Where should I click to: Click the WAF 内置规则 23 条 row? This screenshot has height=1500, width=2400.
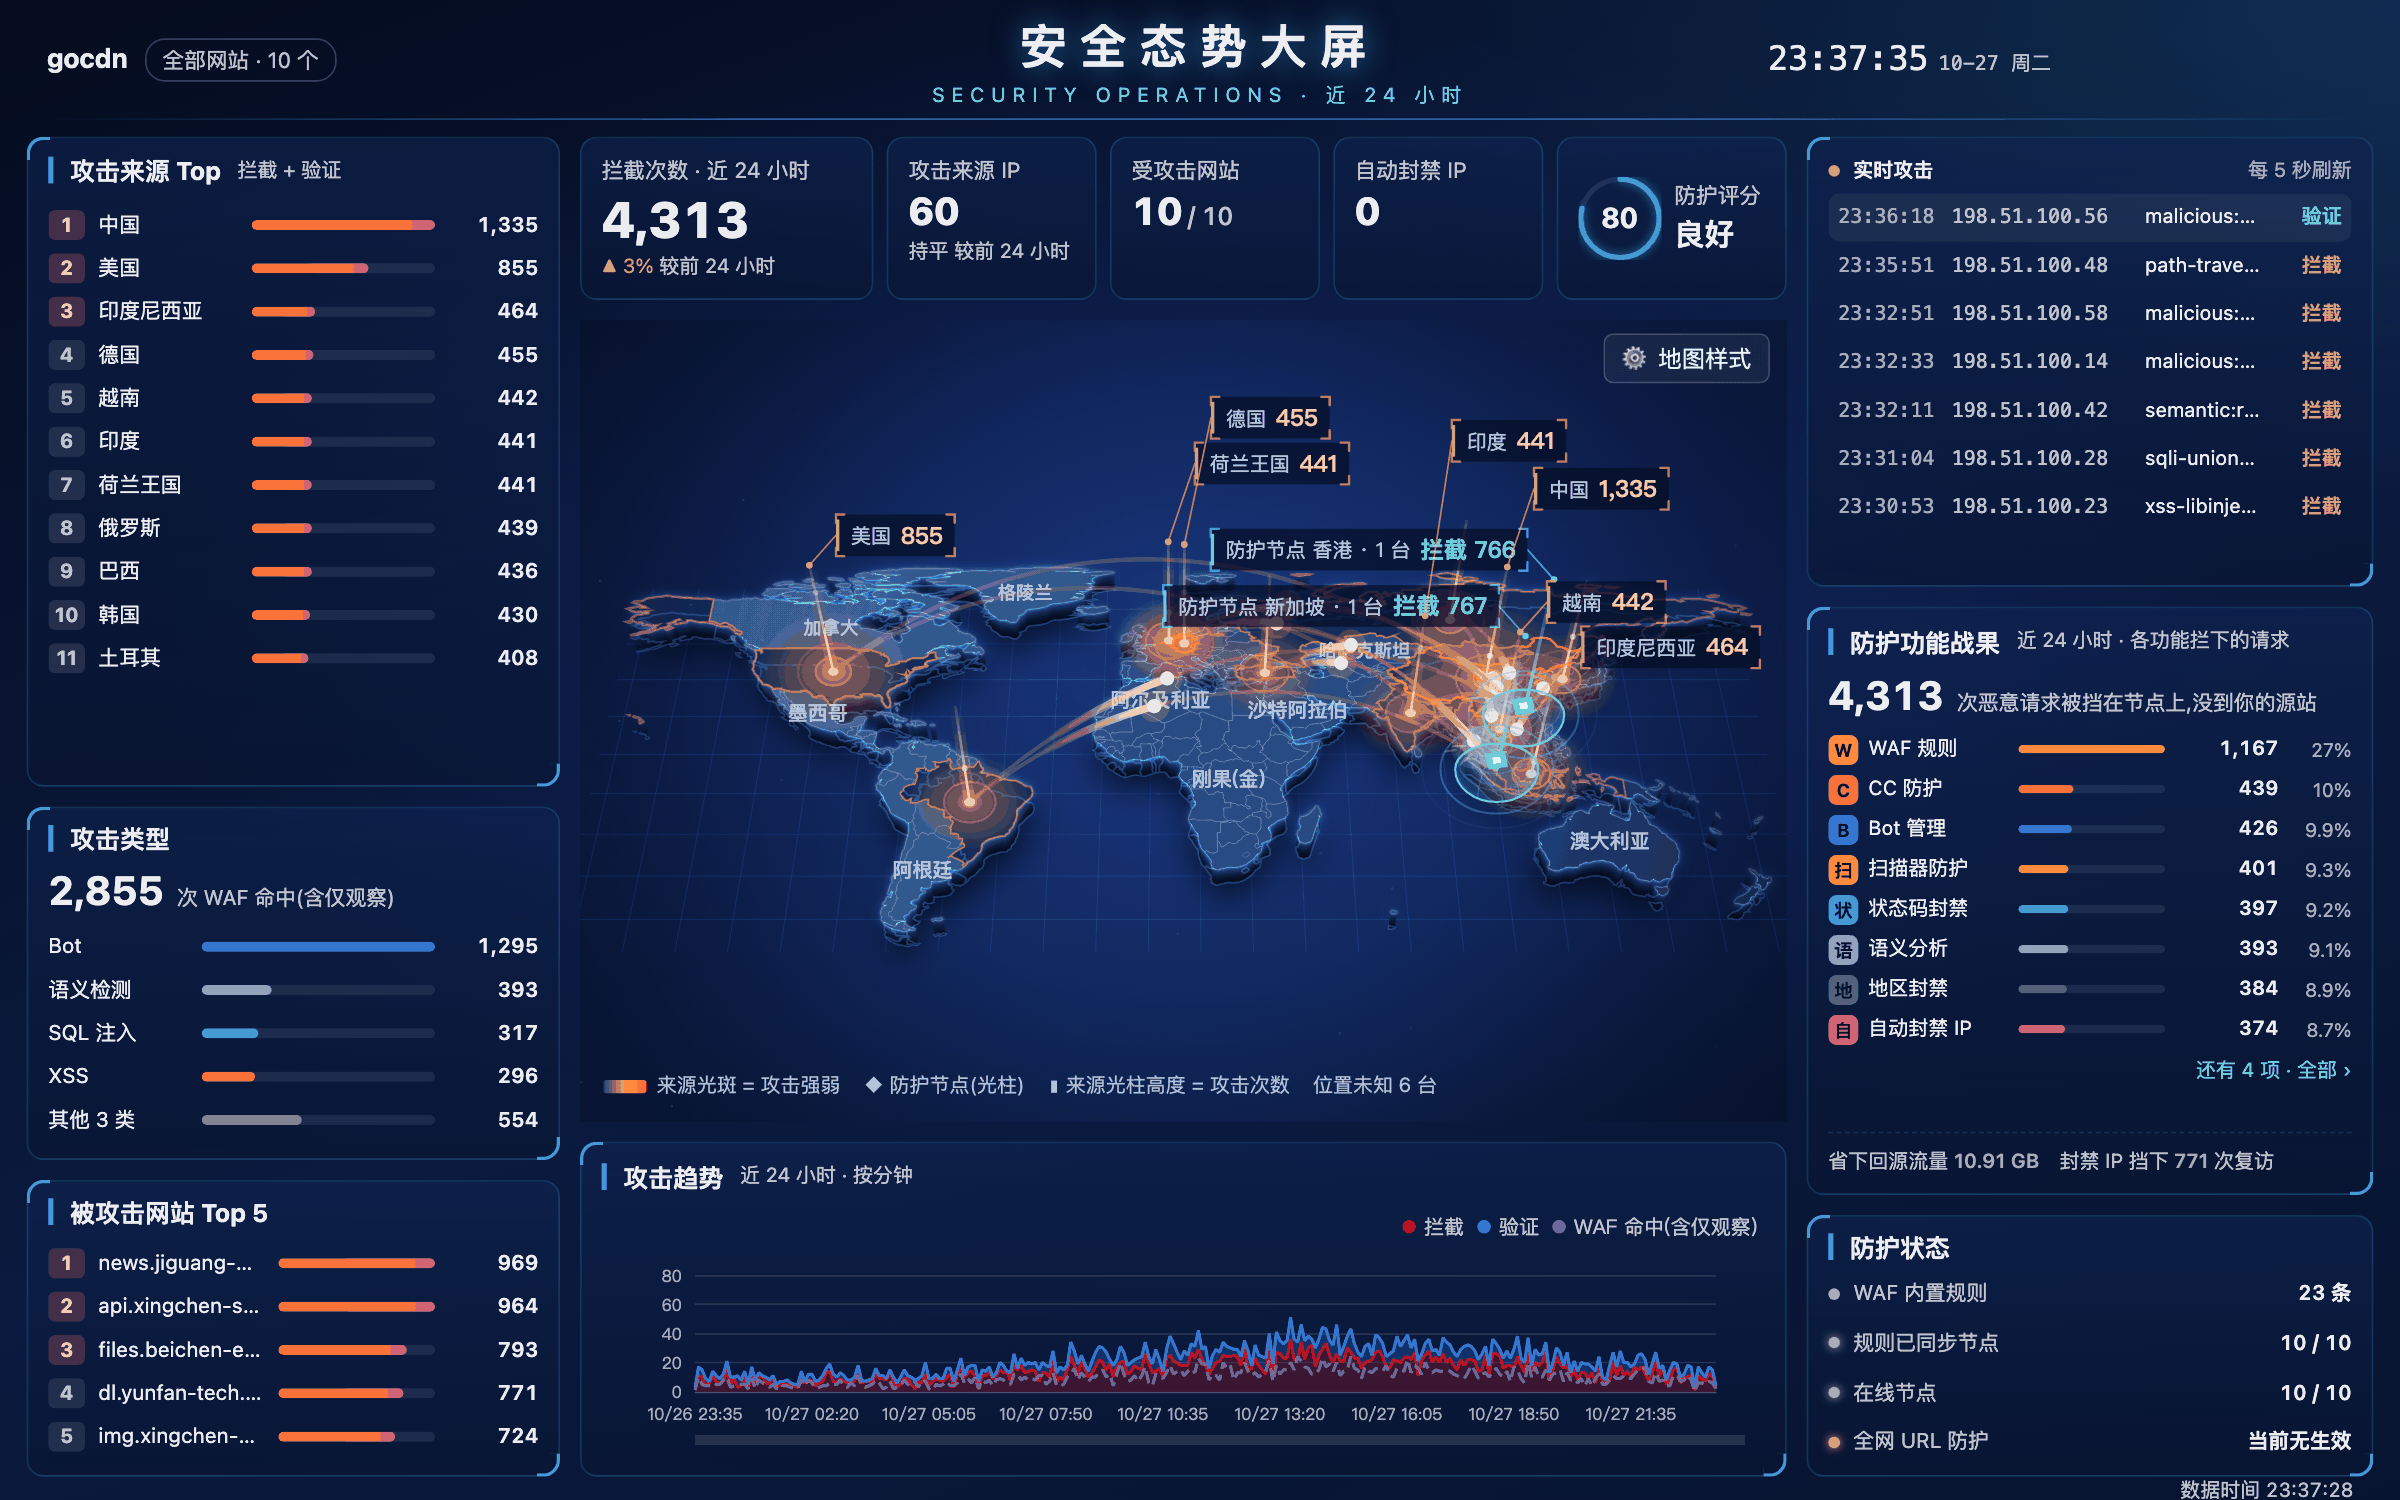[2089, 1293]
